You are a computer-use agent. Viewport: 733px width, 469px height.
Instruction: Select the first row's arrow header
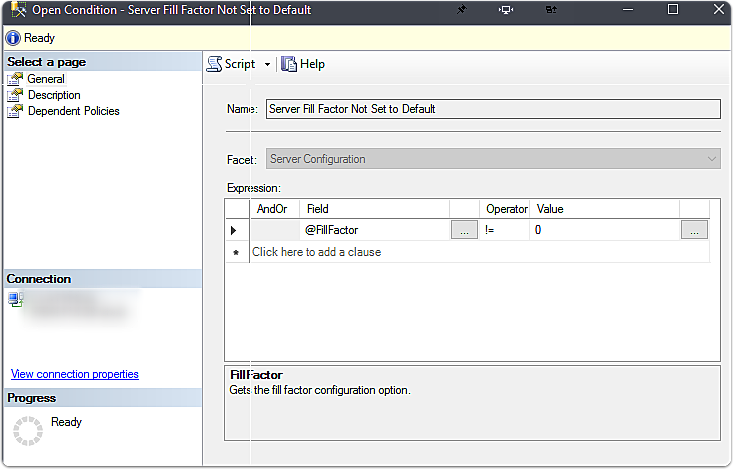(236, 230)
